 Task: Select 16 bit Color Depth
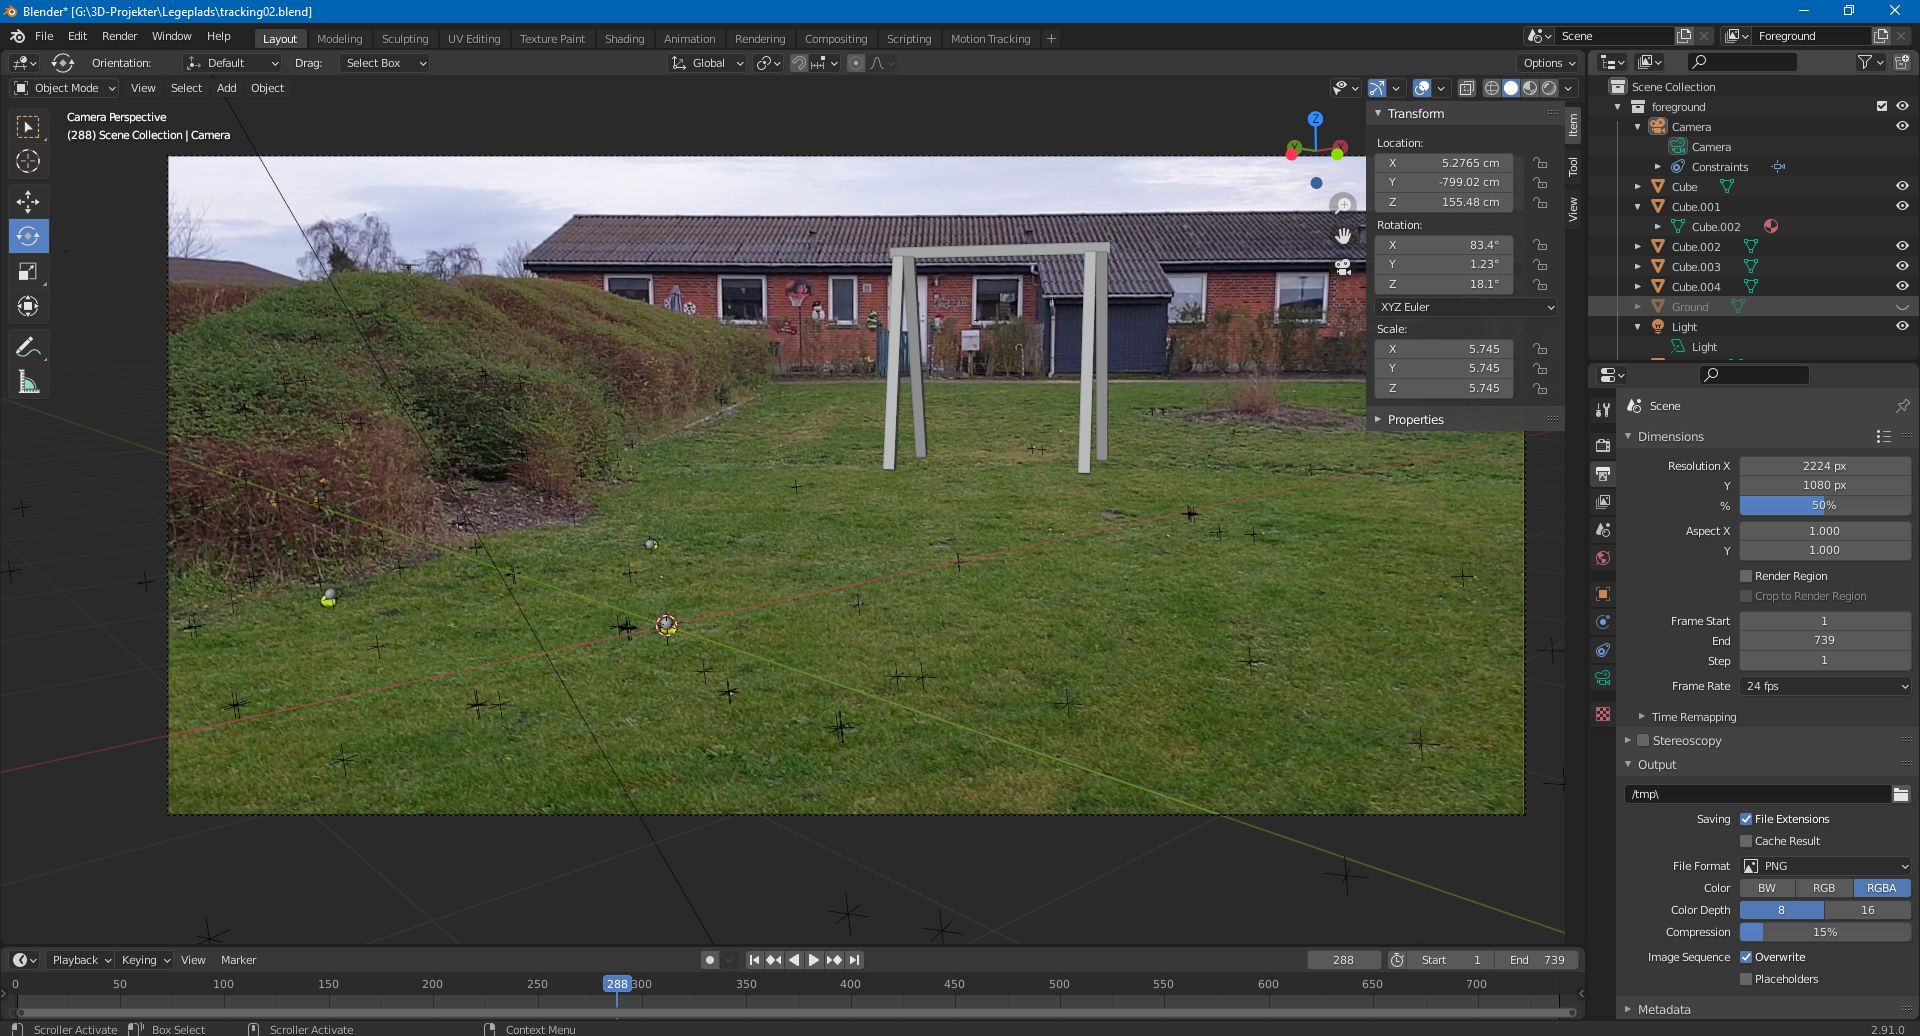(1868, 910)
